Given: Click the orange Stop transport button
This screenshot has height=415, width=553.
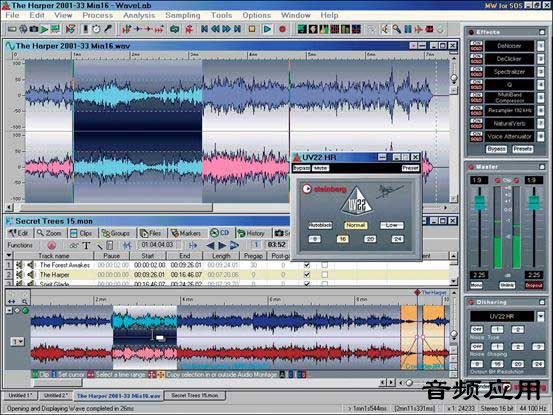Looking at the screenshot, I should [x=252, y=29].
